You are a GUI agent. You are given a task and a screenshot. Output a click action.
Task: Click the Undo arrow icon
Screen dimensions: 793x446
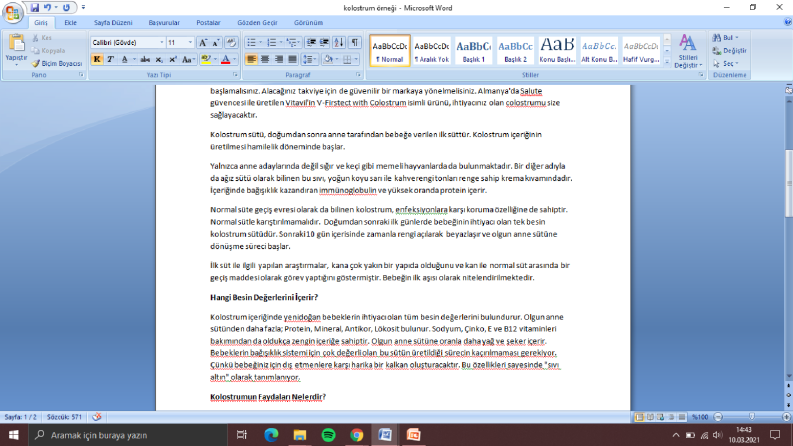(48, 8)
